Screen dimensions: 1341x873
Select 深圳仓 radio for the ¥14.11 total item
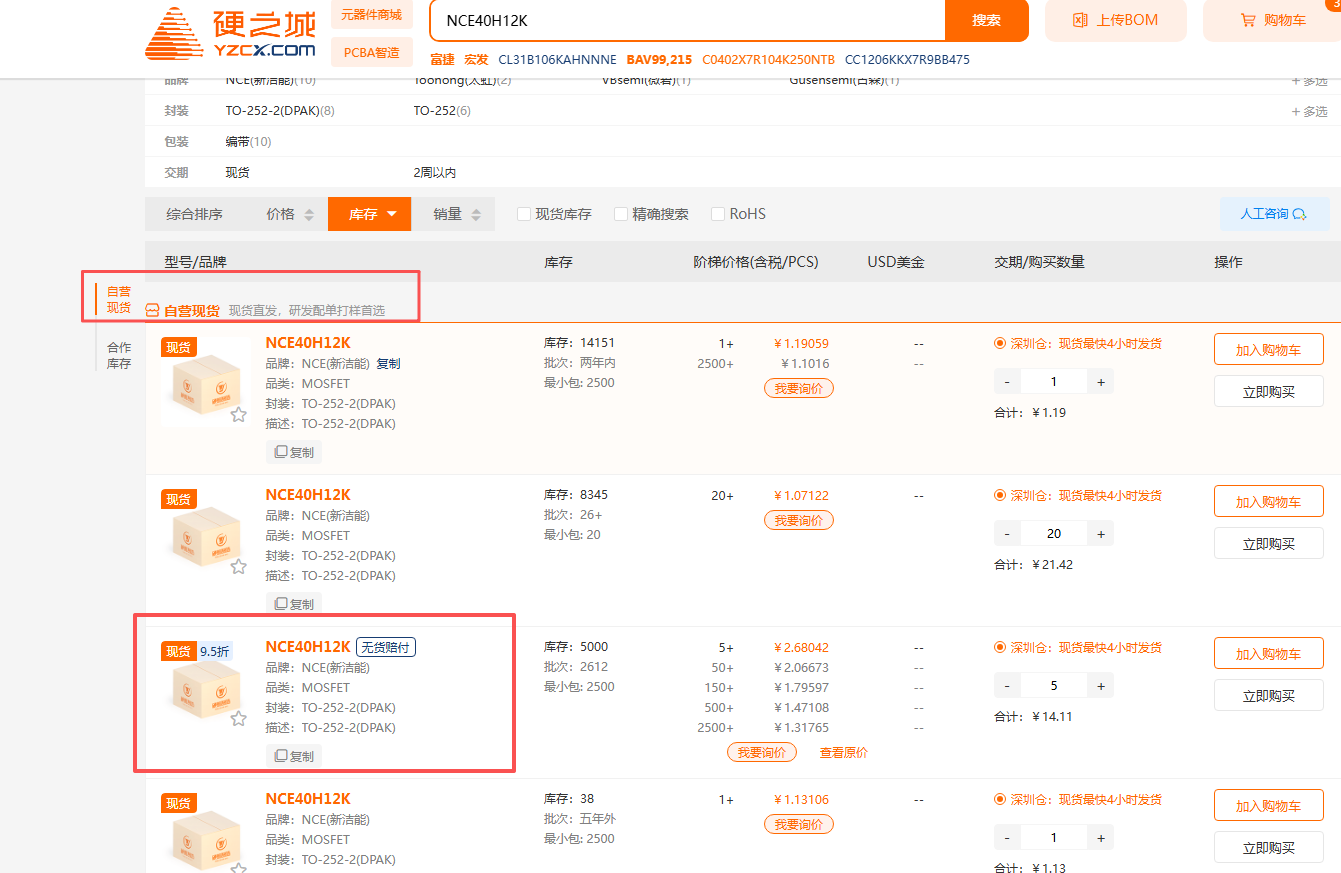coord(1000,647)
